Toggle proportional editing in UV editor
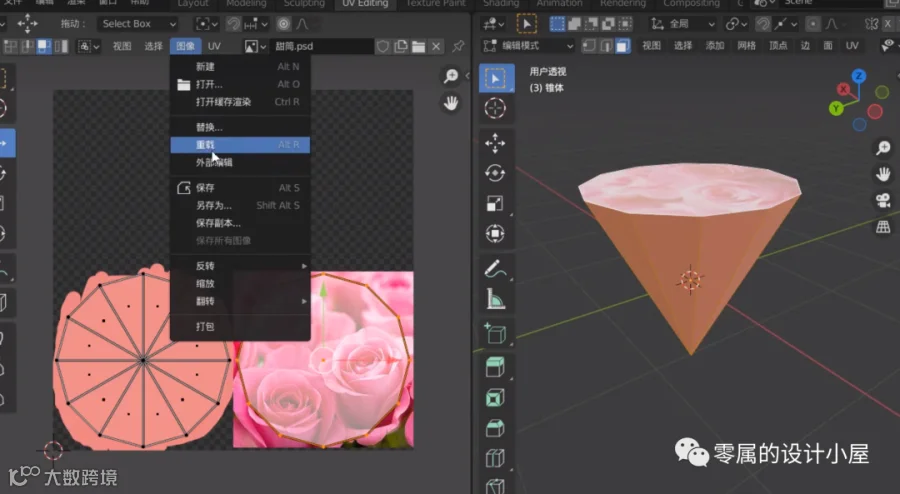Image resolution: width=900 pixels, height=494 pixels. coord(284,24)
